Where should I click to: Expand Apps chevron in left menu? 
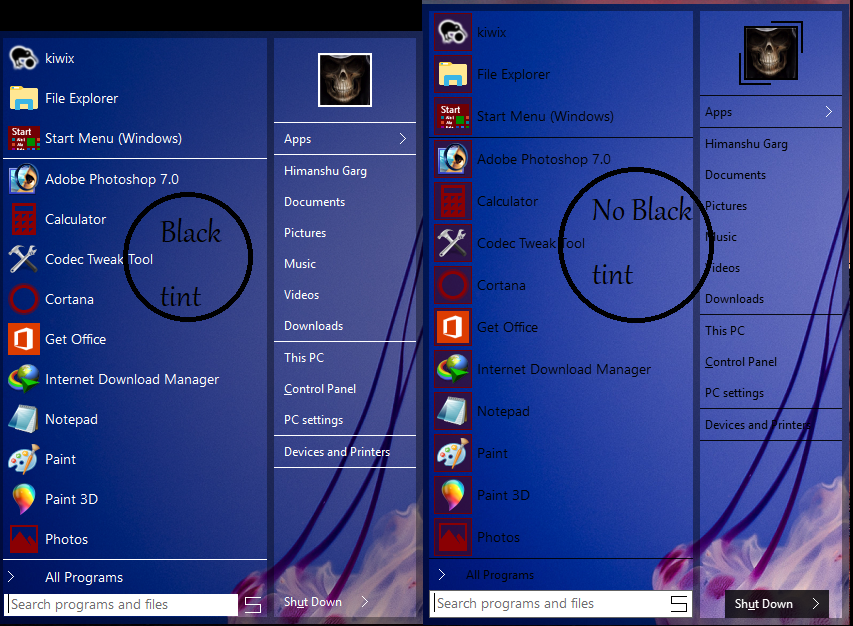click(403, 139)
